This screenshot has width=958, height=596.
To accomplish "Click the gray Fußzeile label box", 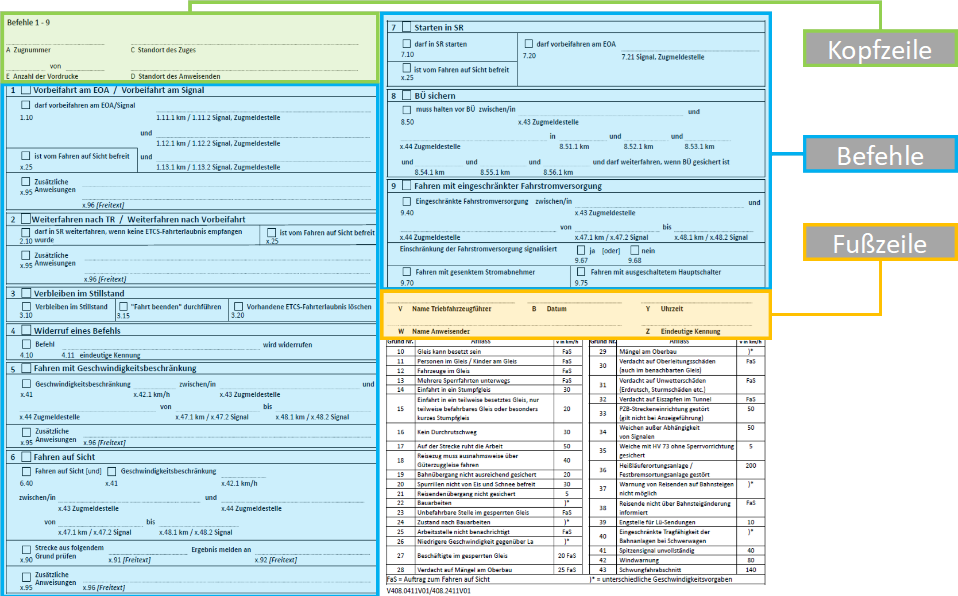I will coord(879,244).
